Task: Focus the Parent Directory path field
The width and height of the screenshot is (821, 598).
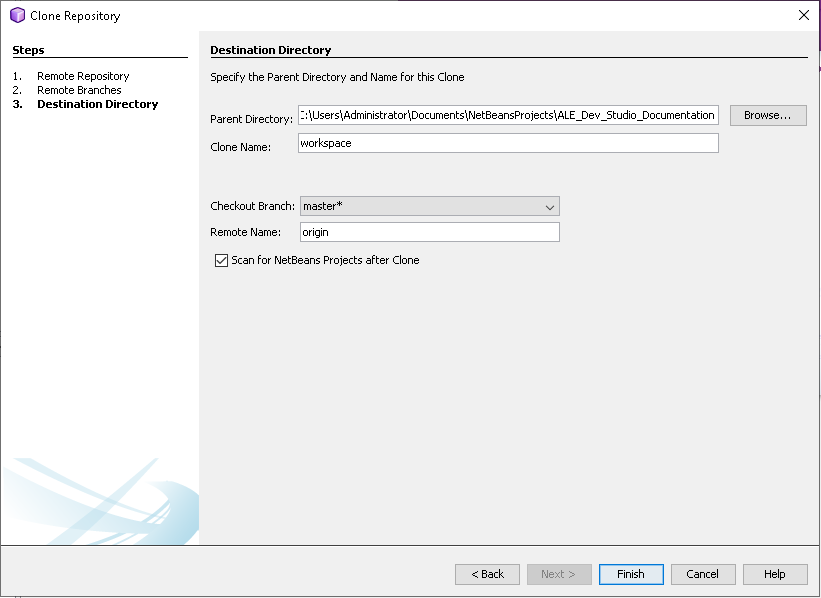Action: [x=508, y=115]
